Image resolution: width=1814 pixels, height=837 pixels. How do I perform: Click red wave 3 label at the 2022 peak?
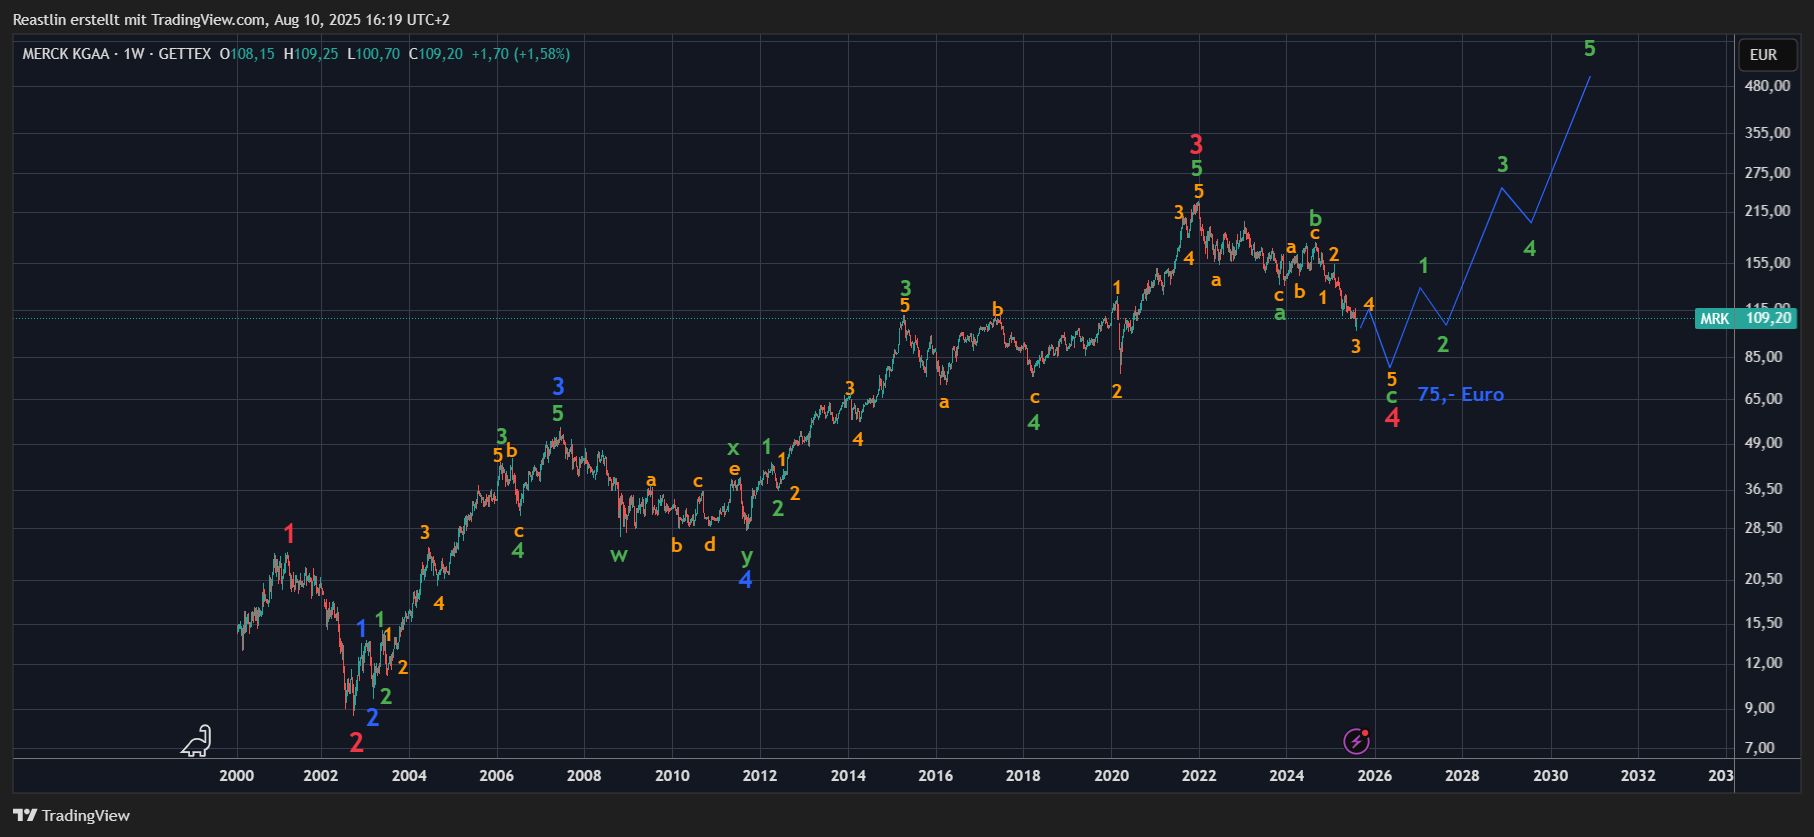tap(1196, 144)
